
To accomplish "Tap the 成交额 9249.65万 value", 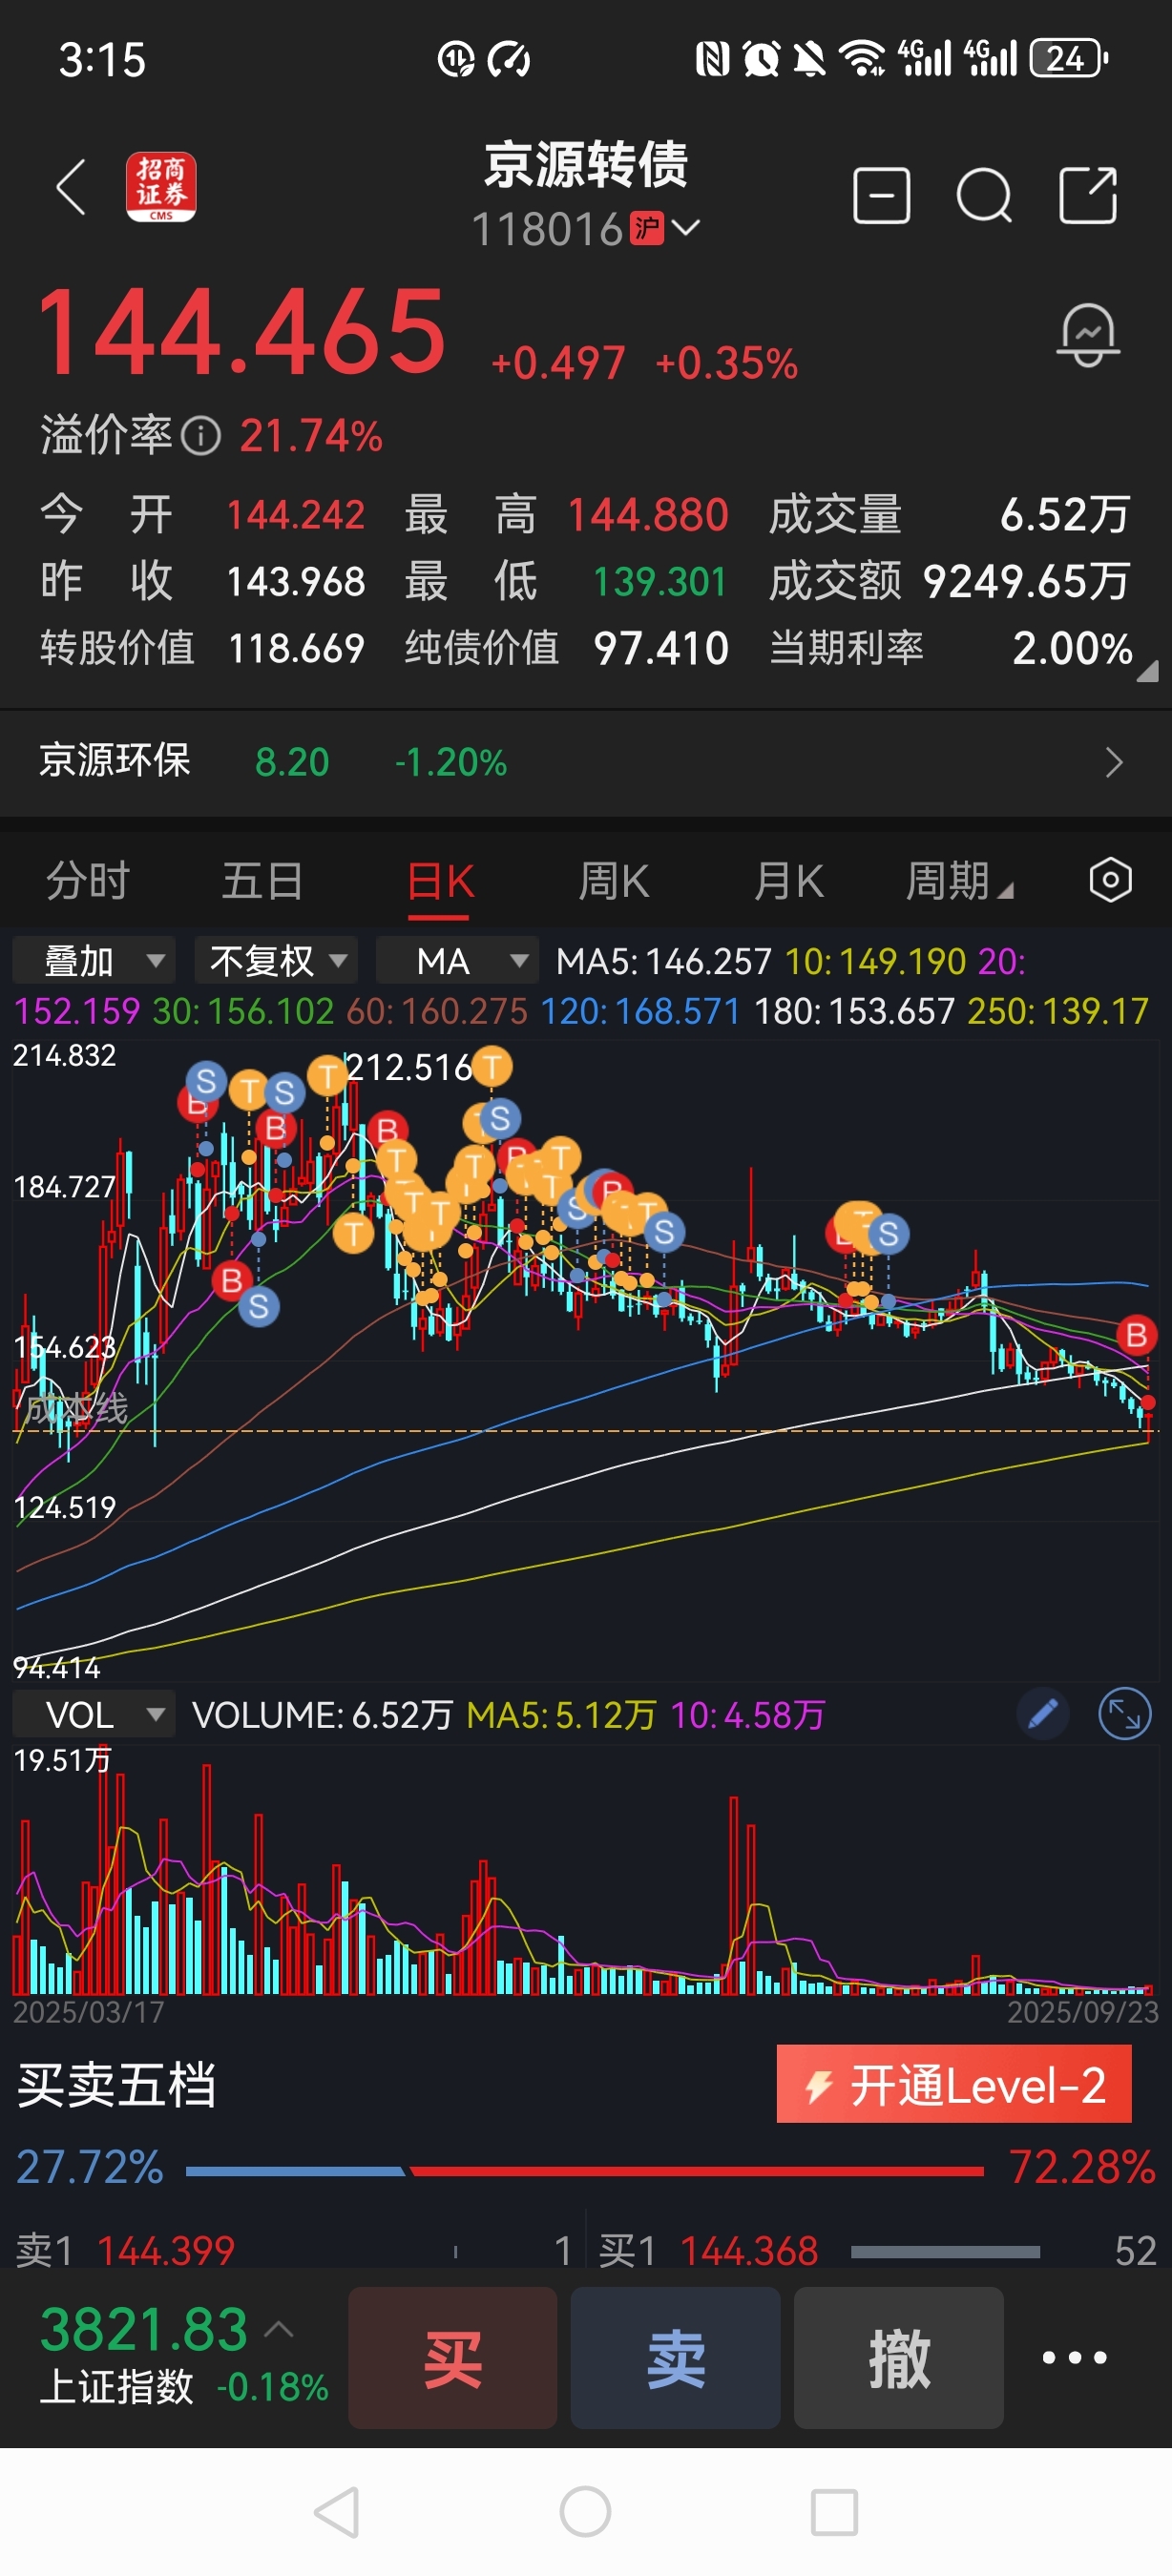I will coord(1026,581).
